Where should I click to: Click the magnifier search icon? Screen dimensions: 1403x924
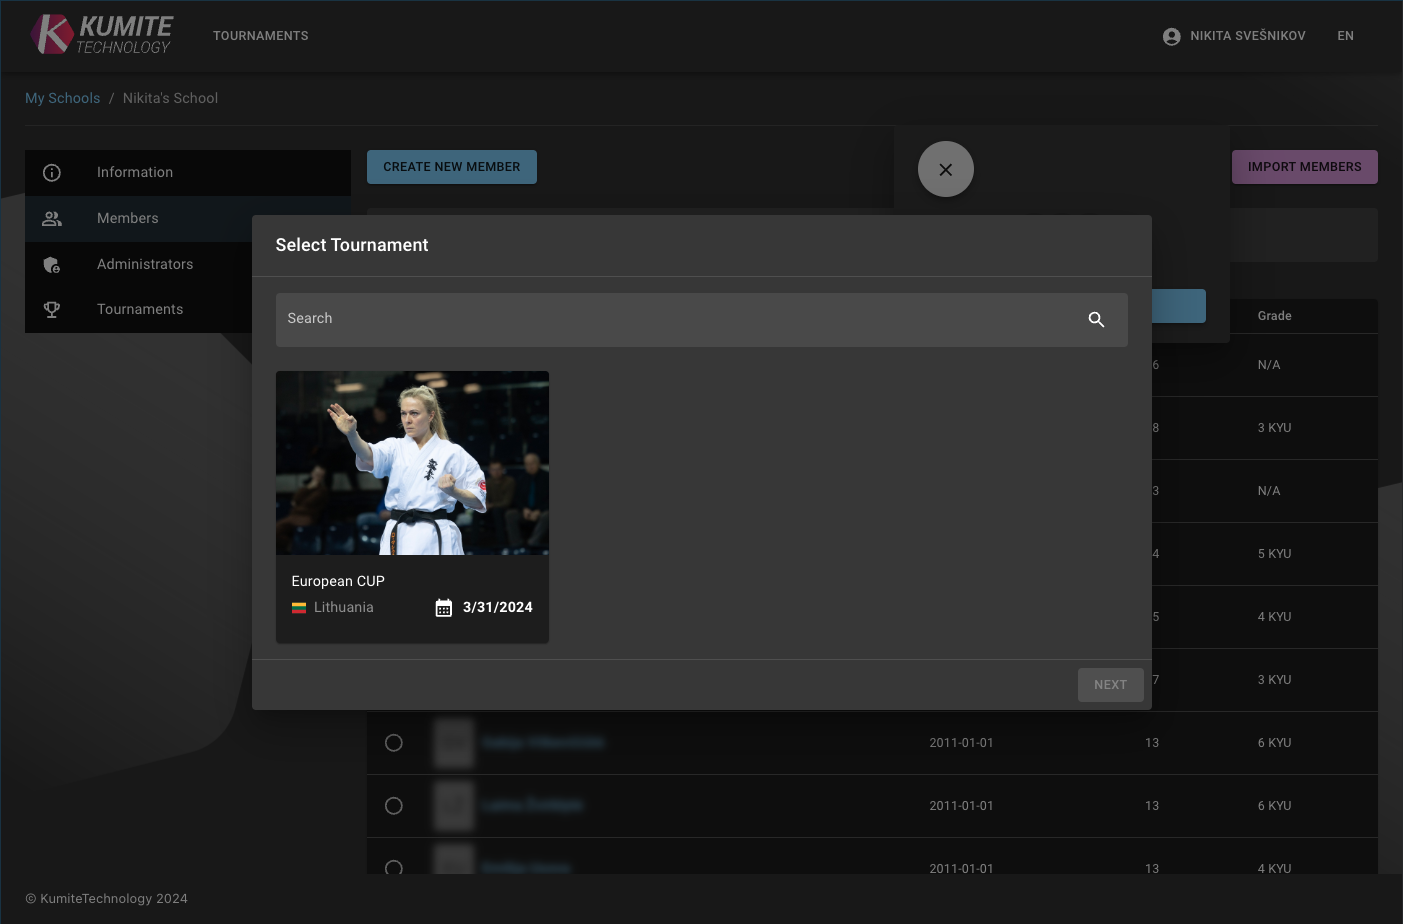pos(1096,320)
